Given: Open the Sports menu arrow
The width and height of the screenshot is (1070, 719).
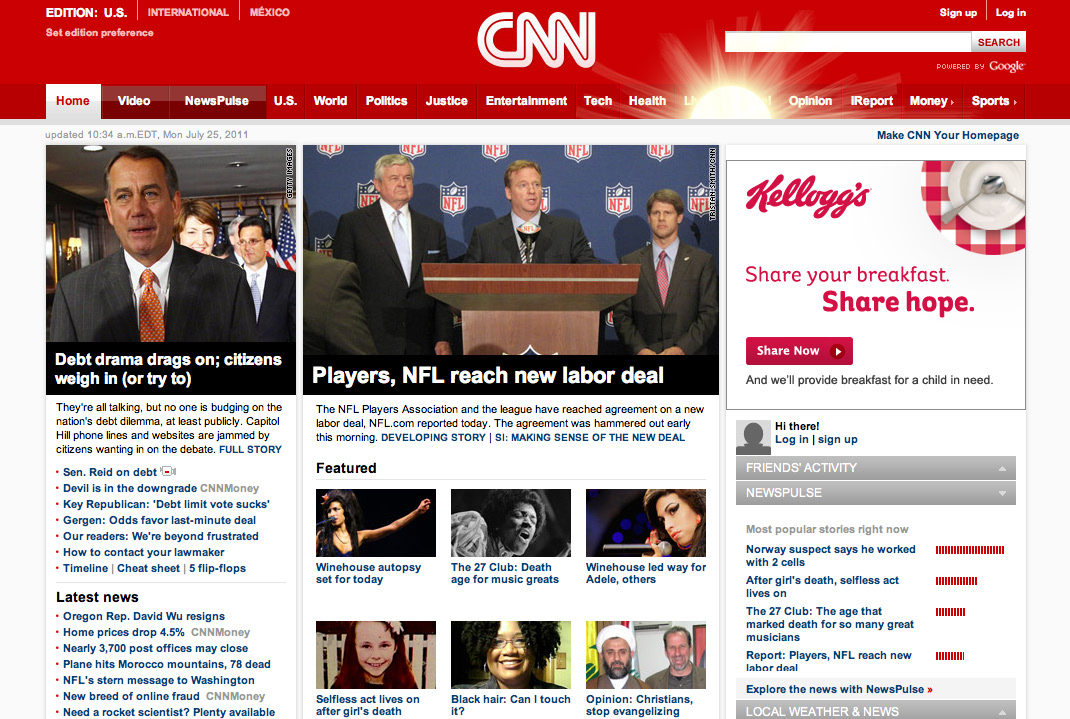Looking at the screenshot, I should coord(1015,102).
